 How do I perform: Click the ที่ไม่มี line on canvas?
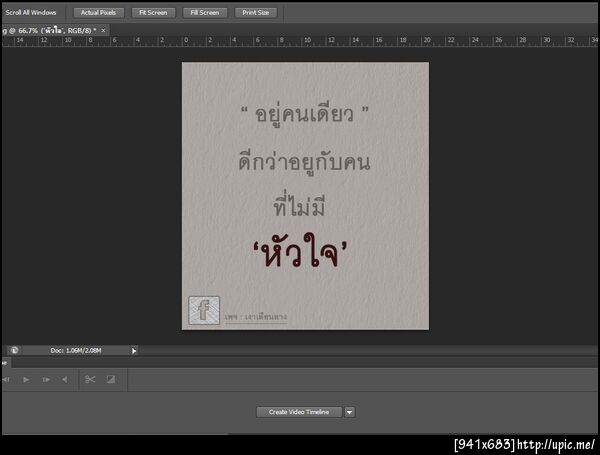(300, 205)
